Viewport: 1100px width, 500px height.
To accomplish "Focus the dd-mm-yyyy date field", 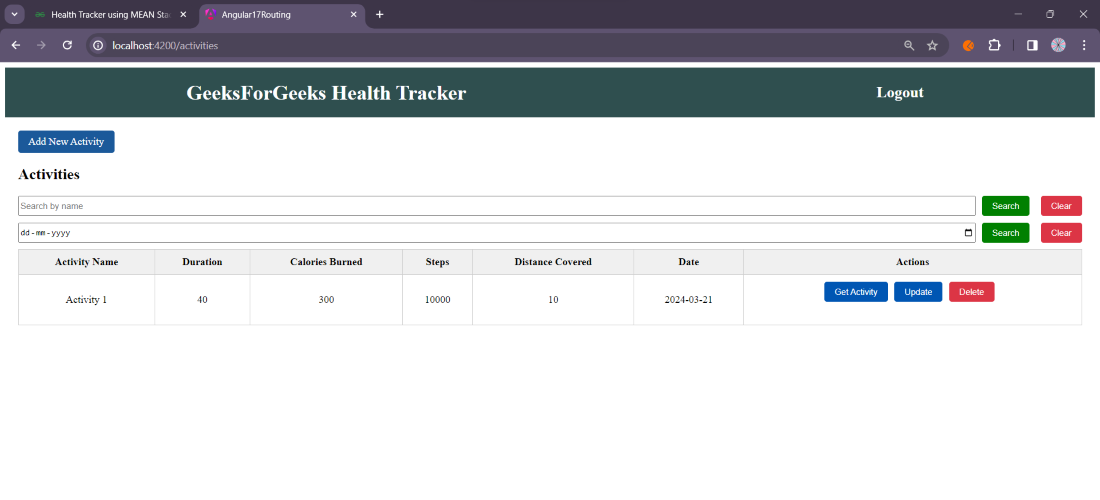I will 497,233.
